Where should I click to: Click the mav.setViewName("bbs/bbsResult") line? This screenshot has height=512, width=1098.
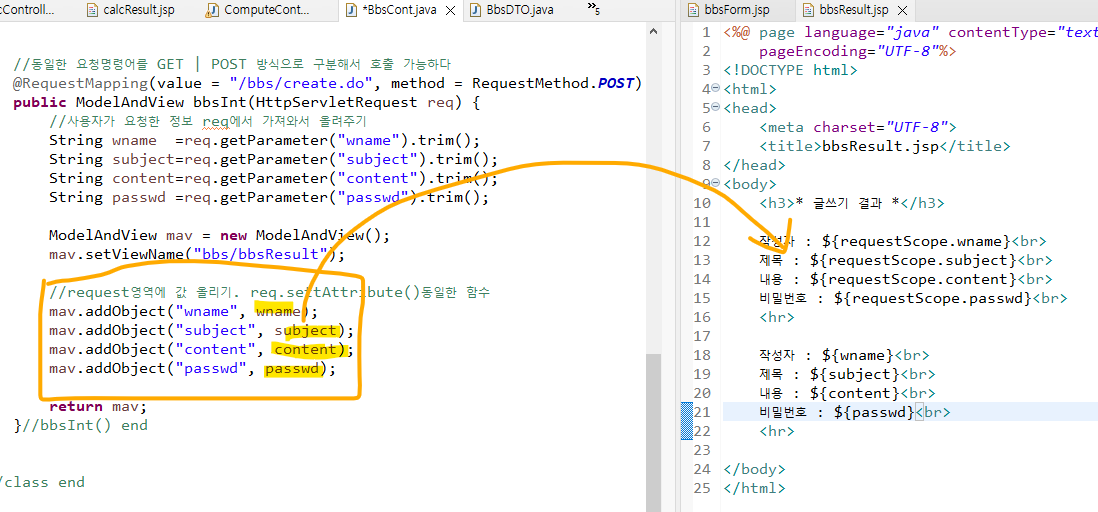point(197,254)
